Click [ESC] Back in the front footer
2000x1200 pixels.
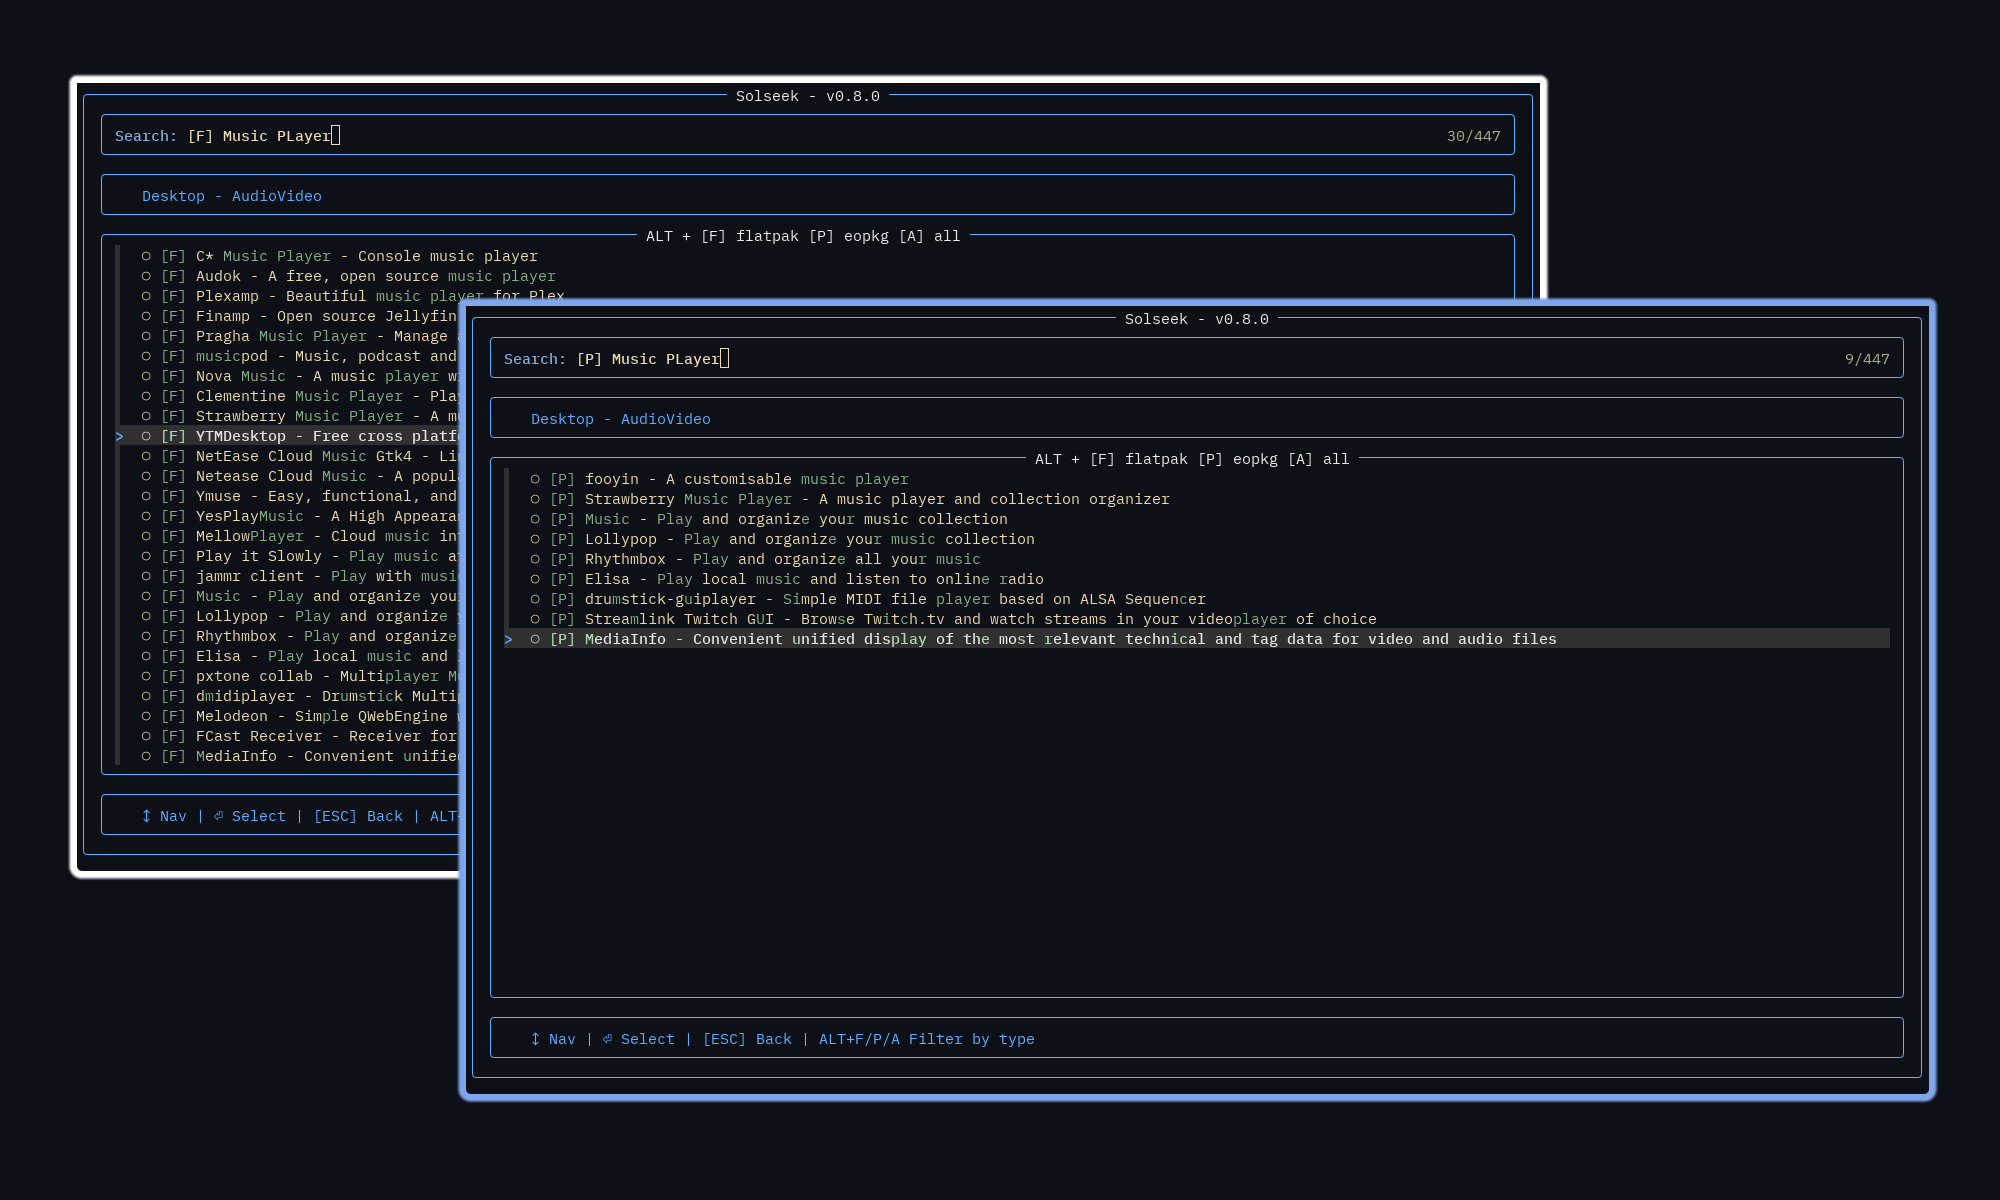tap(747, 1039)
